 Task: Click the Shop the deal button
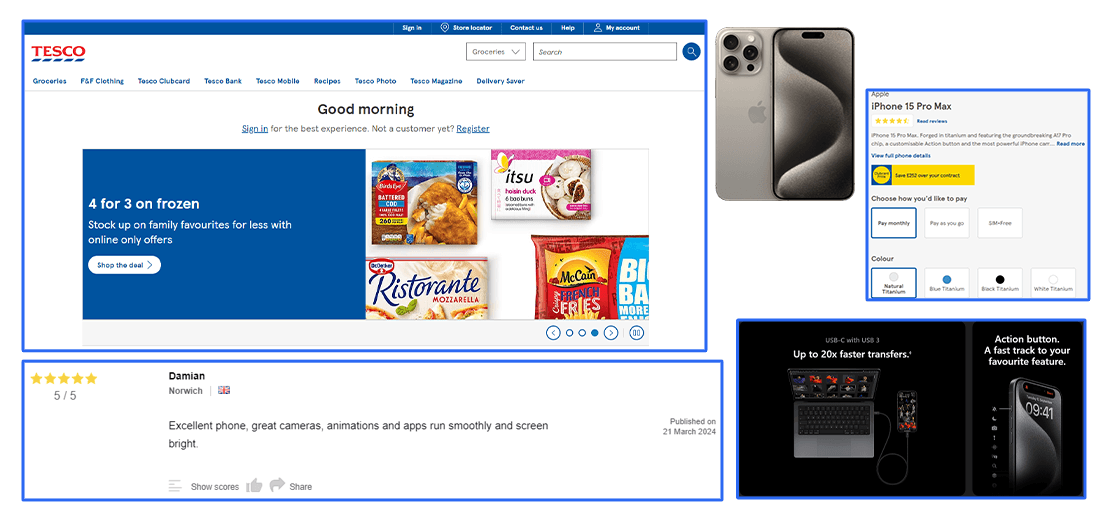tap(125, 265)
